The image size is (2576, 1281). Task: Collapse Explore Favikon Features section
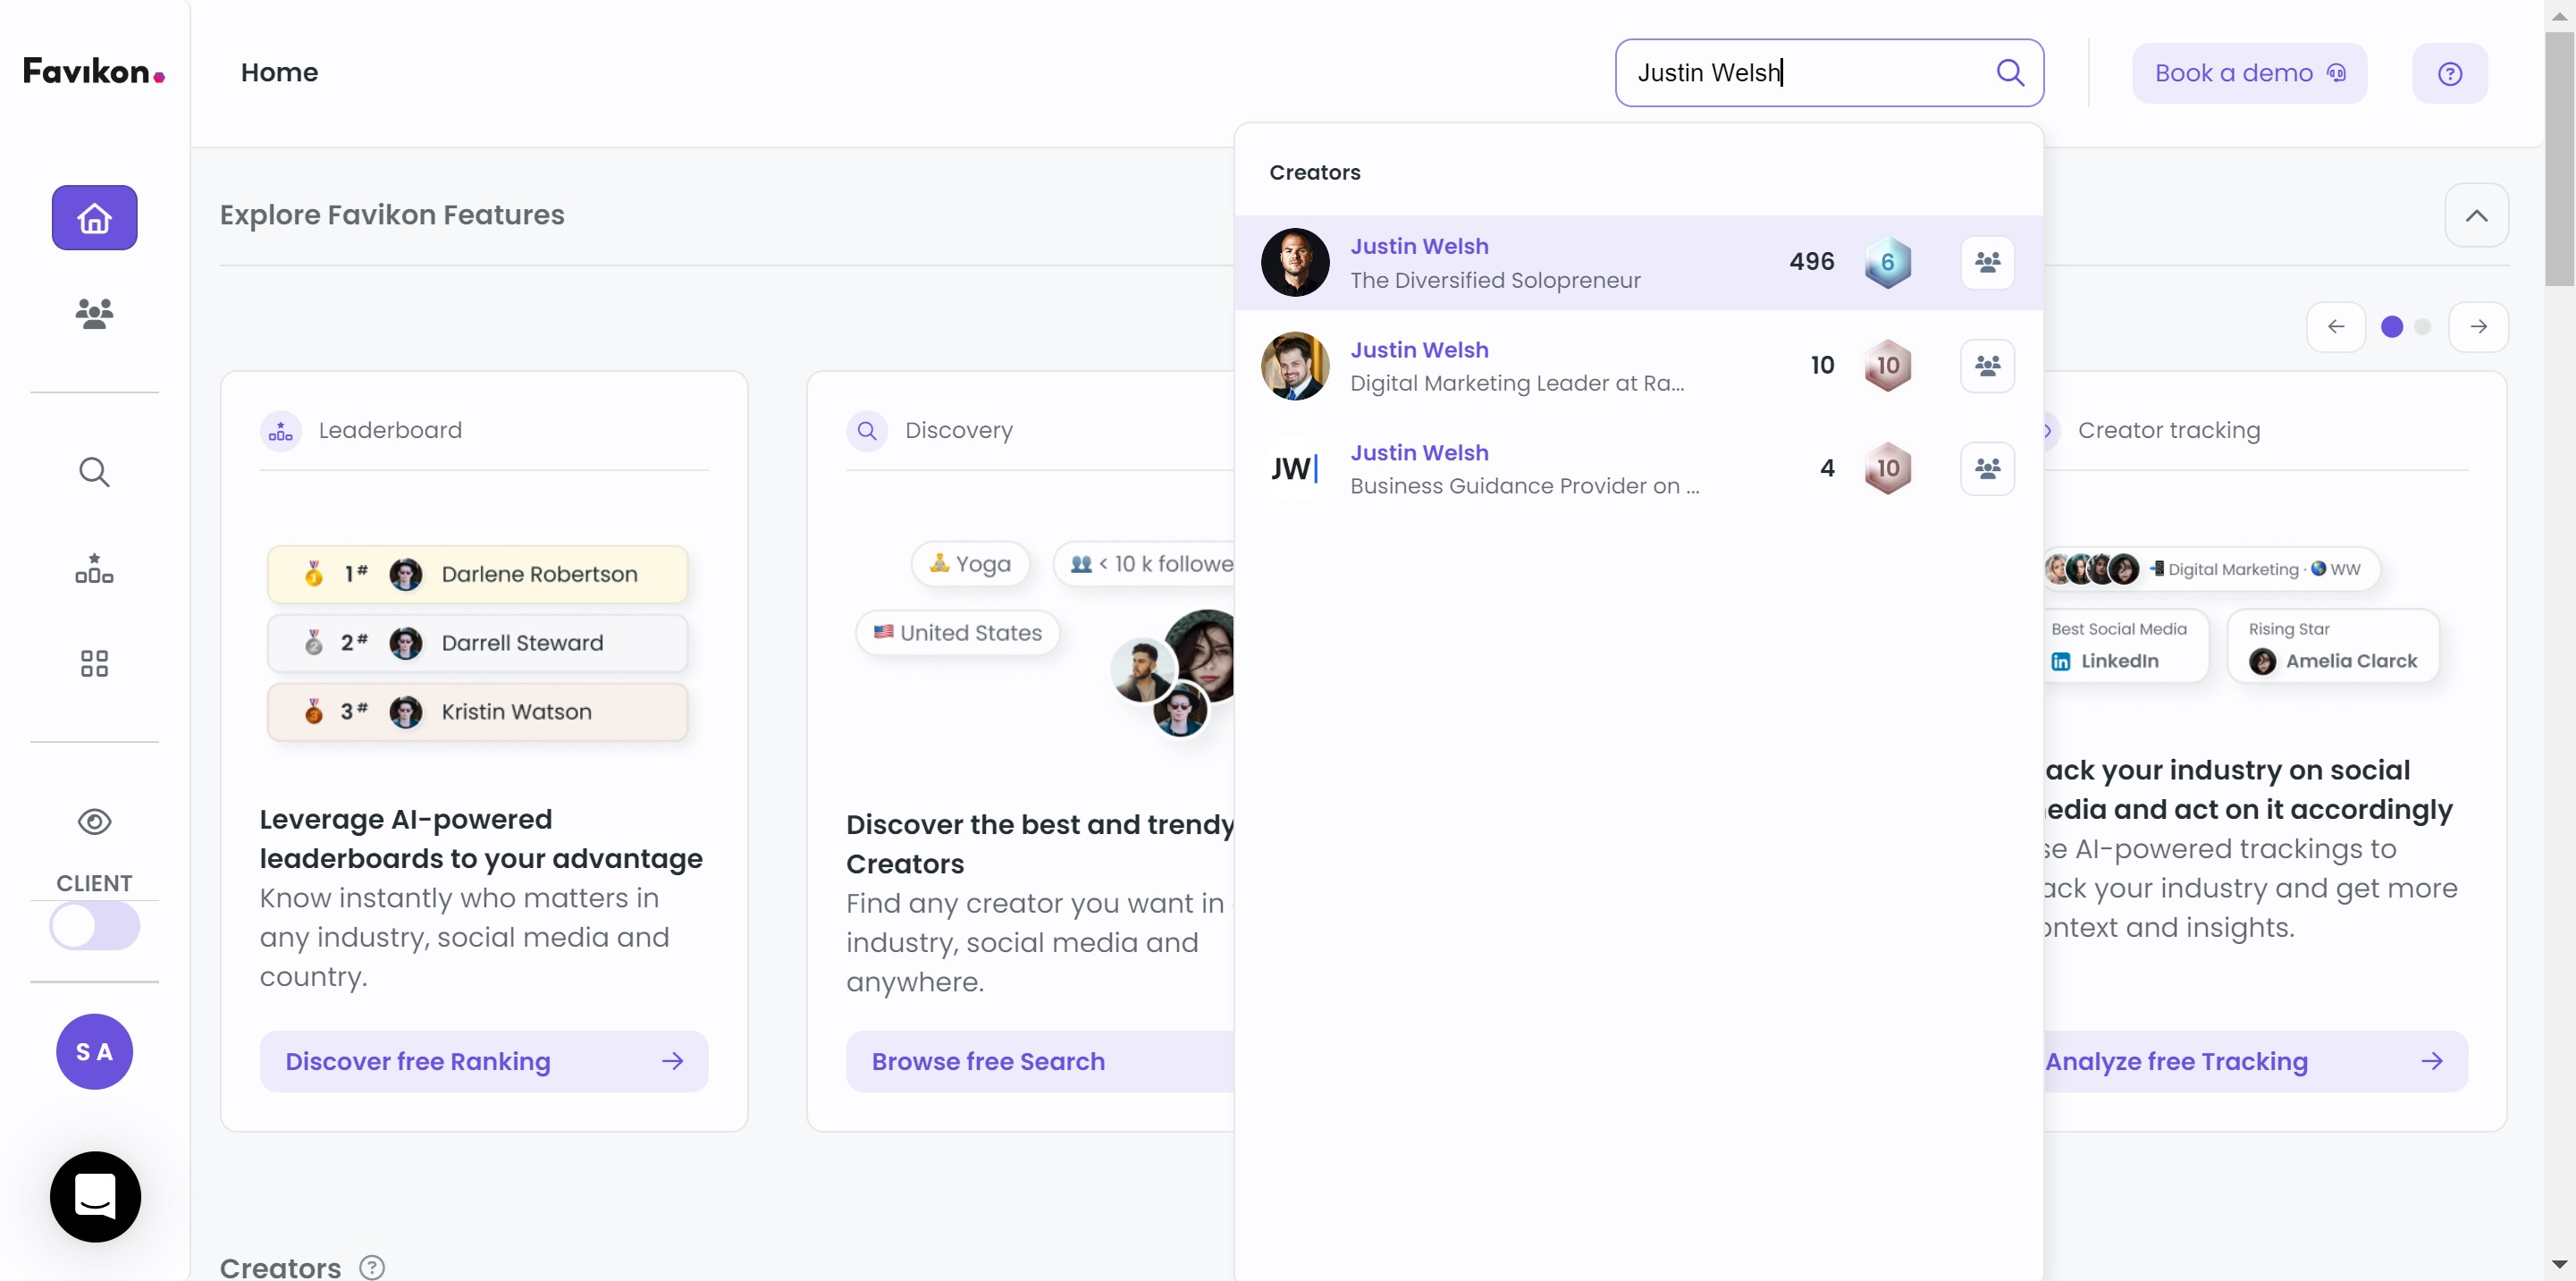pyautogui.click(x=2476, y=215)
